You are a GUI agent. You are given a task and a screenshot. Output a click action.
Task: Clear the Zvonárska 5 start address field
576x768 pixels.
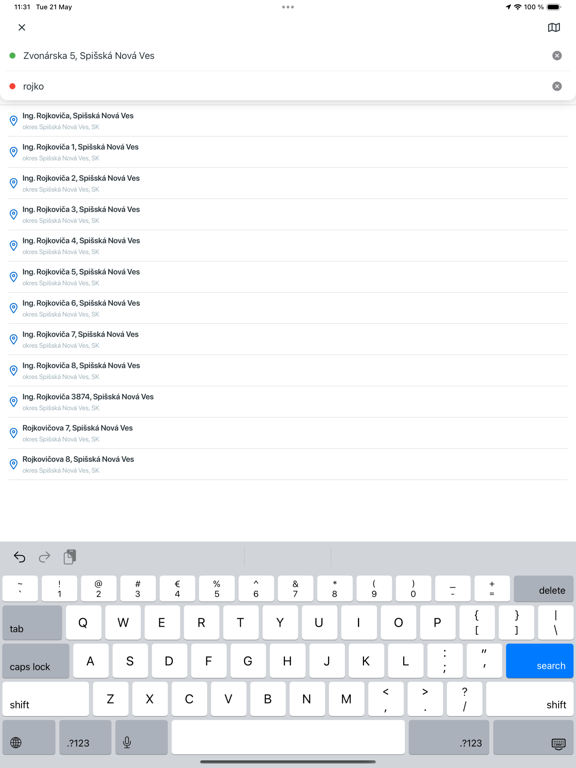(557, 56)
